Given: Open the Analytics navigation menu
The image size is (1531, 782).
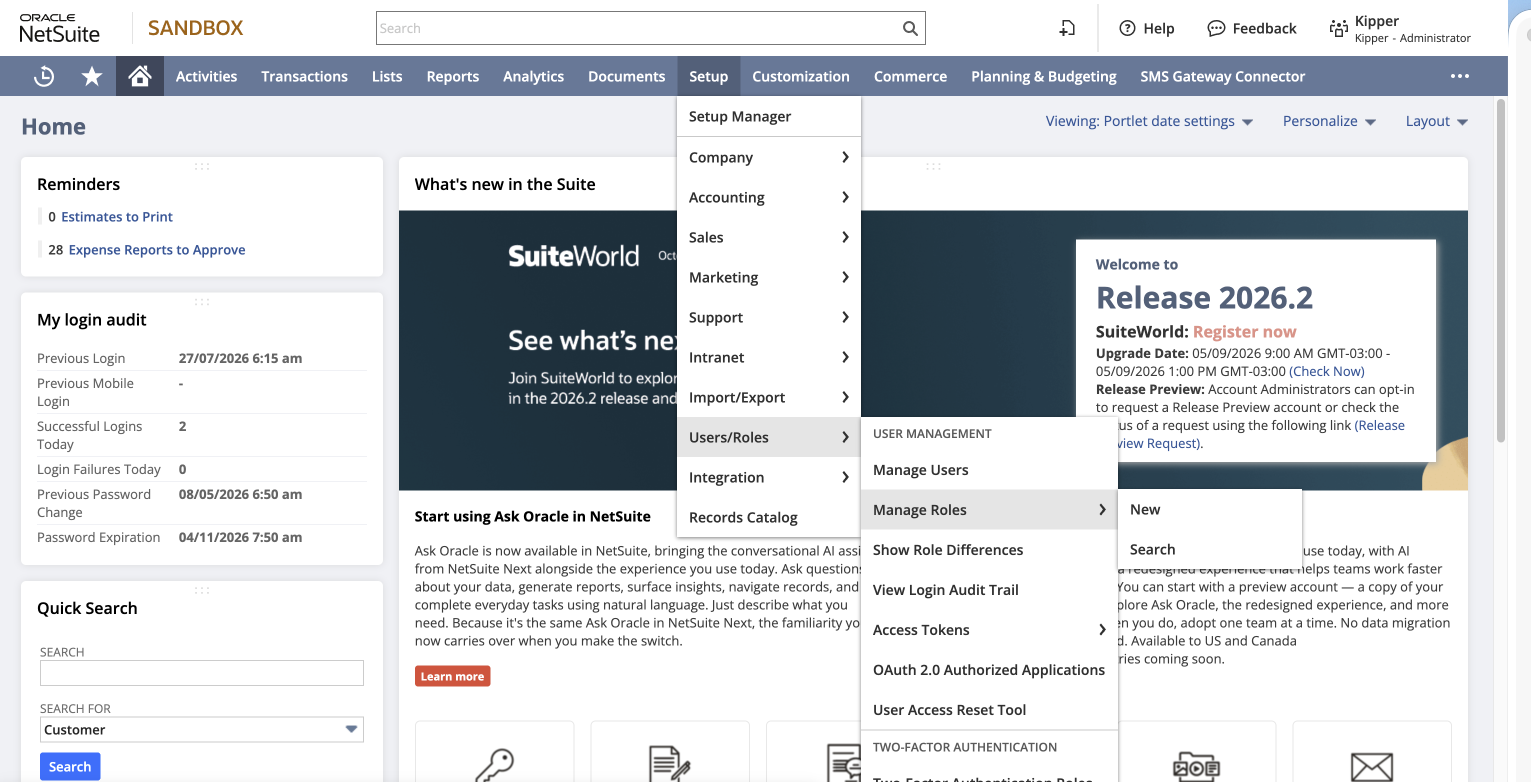Looking at the screenshot, I should 533,76.
